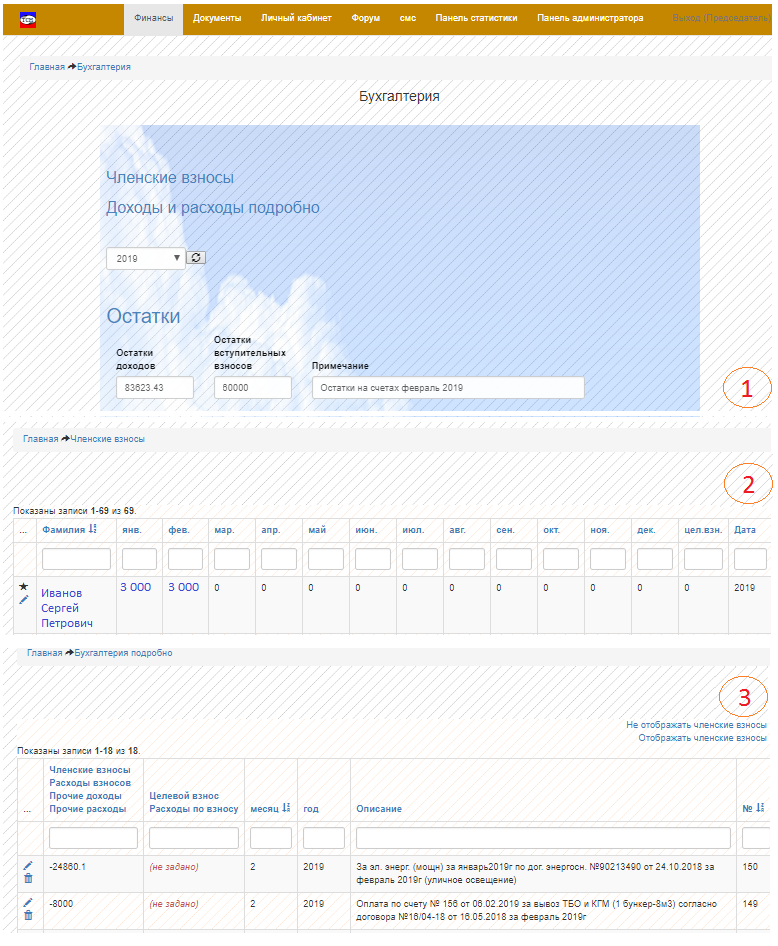
Task: Click the -24860.1 amount cell
Action: [68, 867]
